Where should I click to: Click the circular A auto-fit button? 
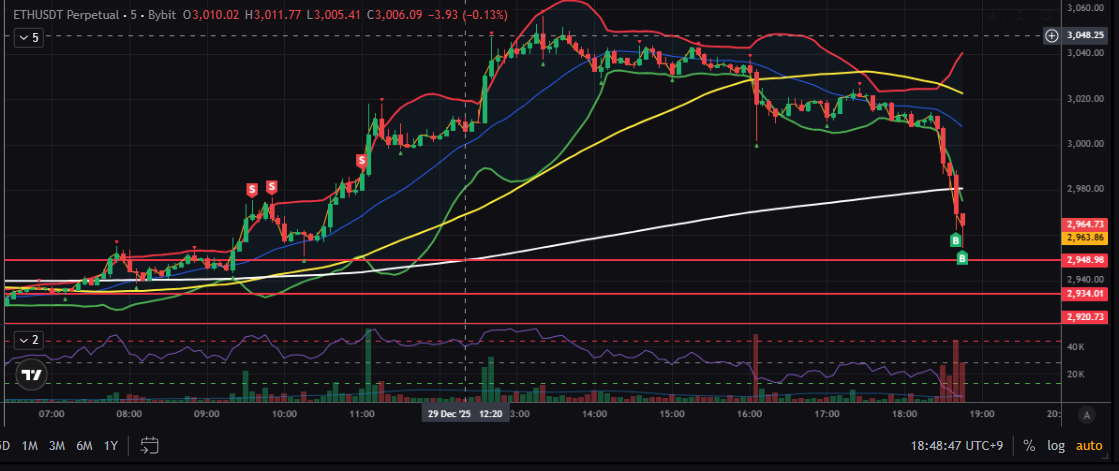point(1085,414)
